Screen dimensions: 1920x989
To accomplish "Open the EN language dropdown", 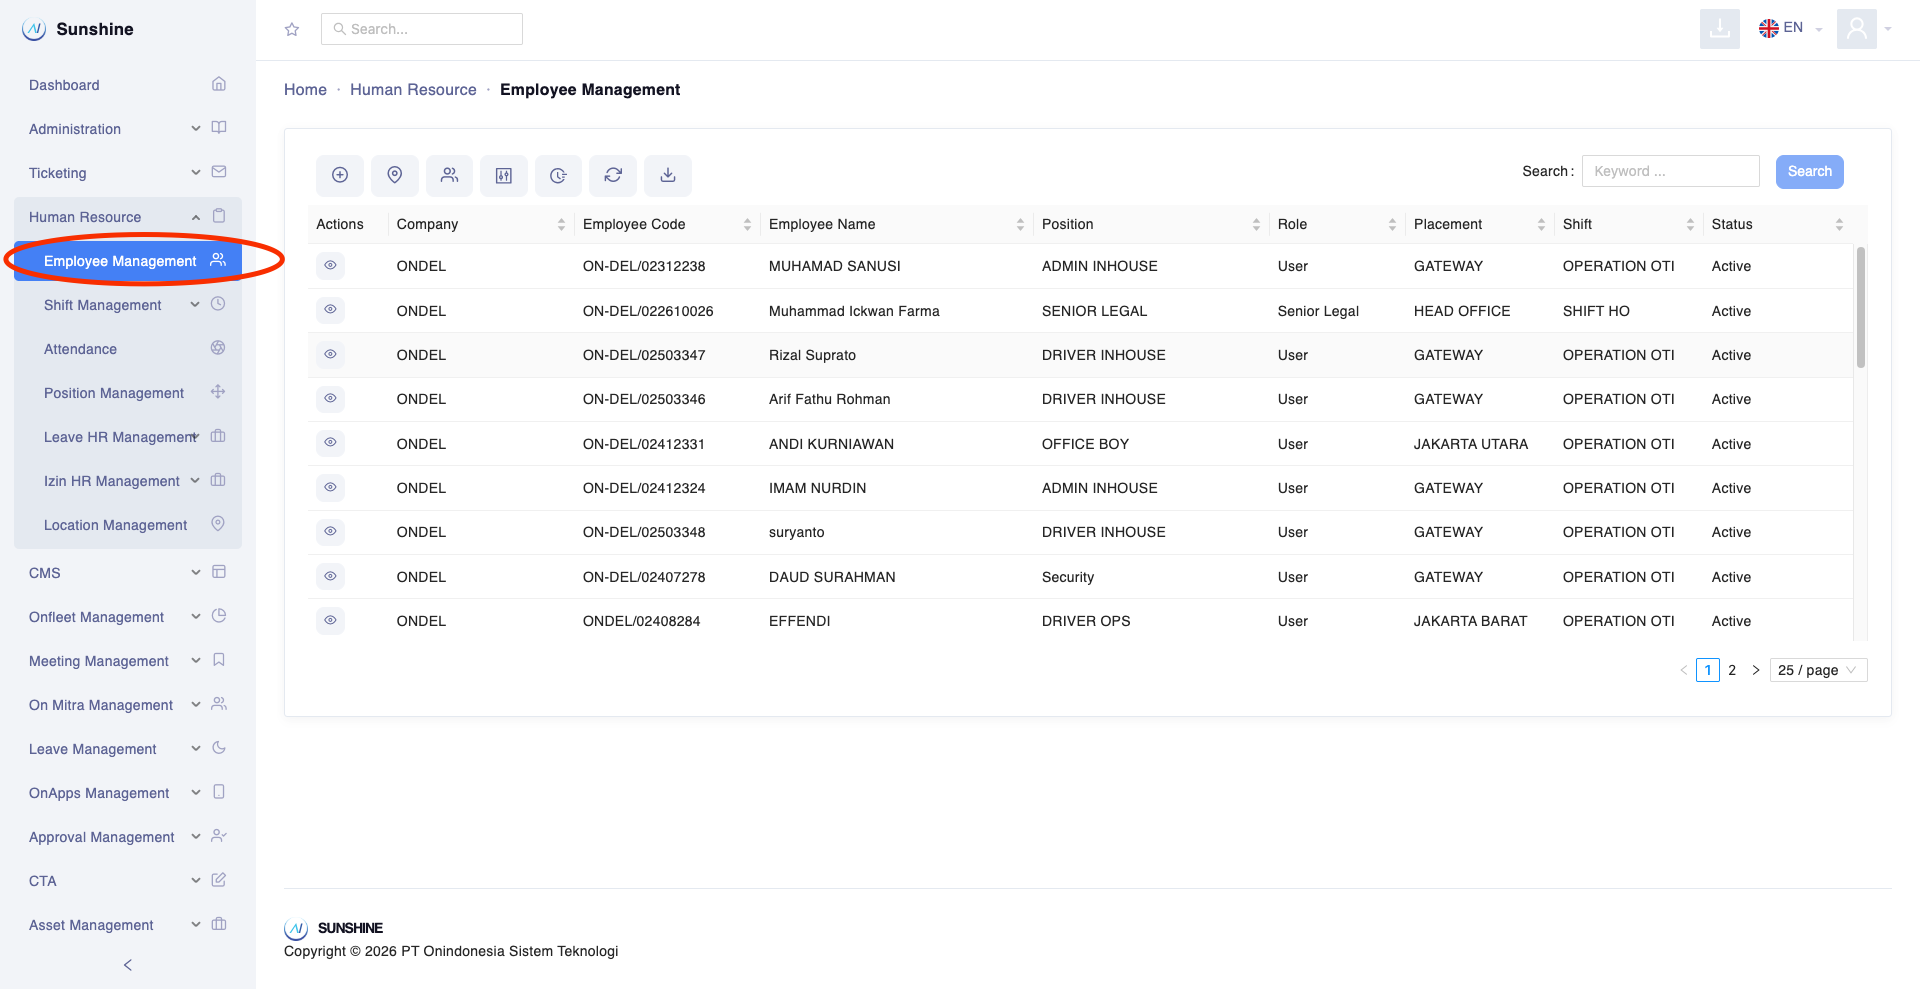I will (1790, 28).
